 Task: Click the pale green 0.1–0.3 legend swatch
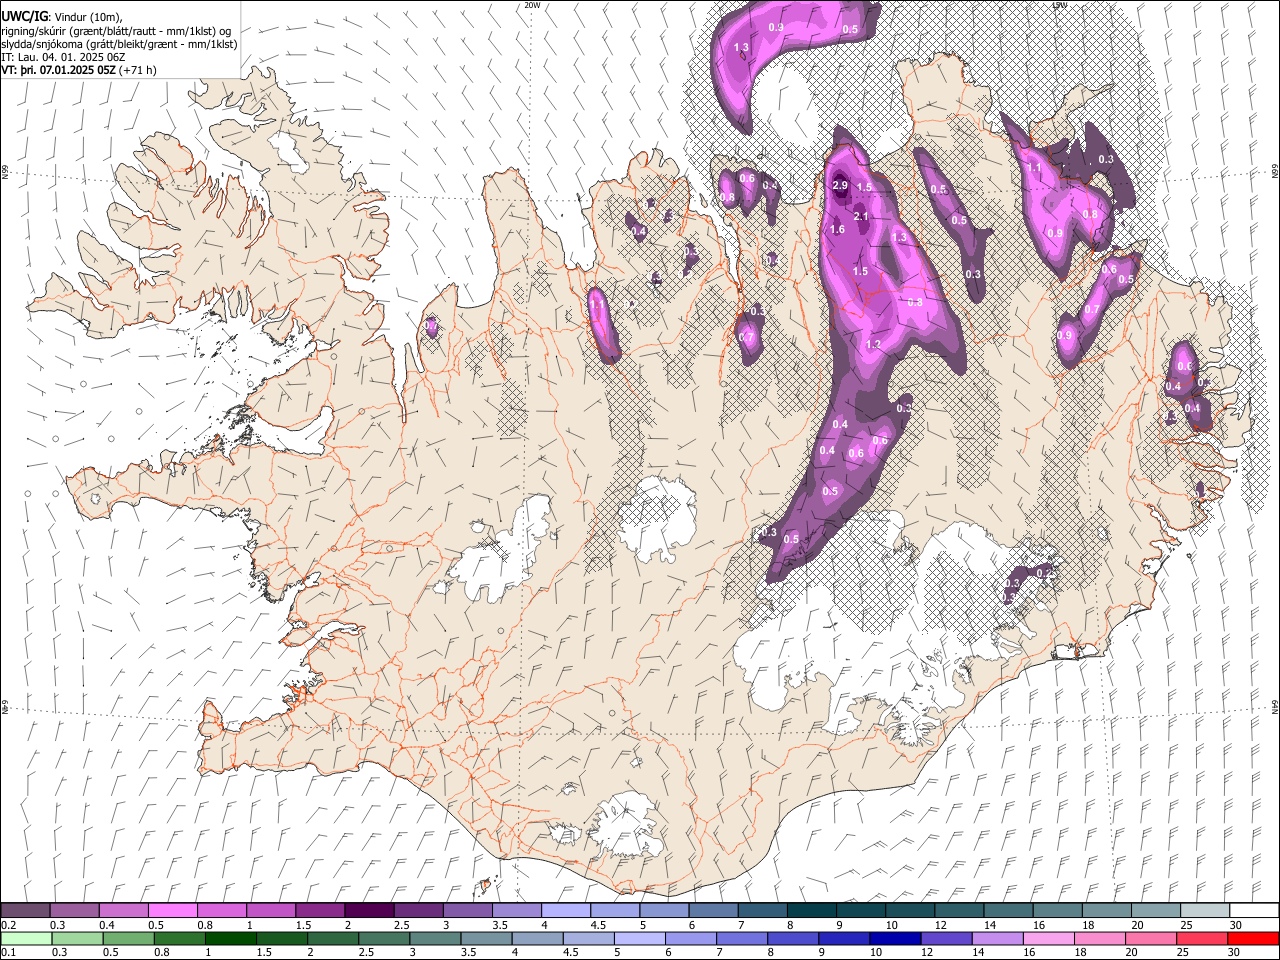coord(25,938)
